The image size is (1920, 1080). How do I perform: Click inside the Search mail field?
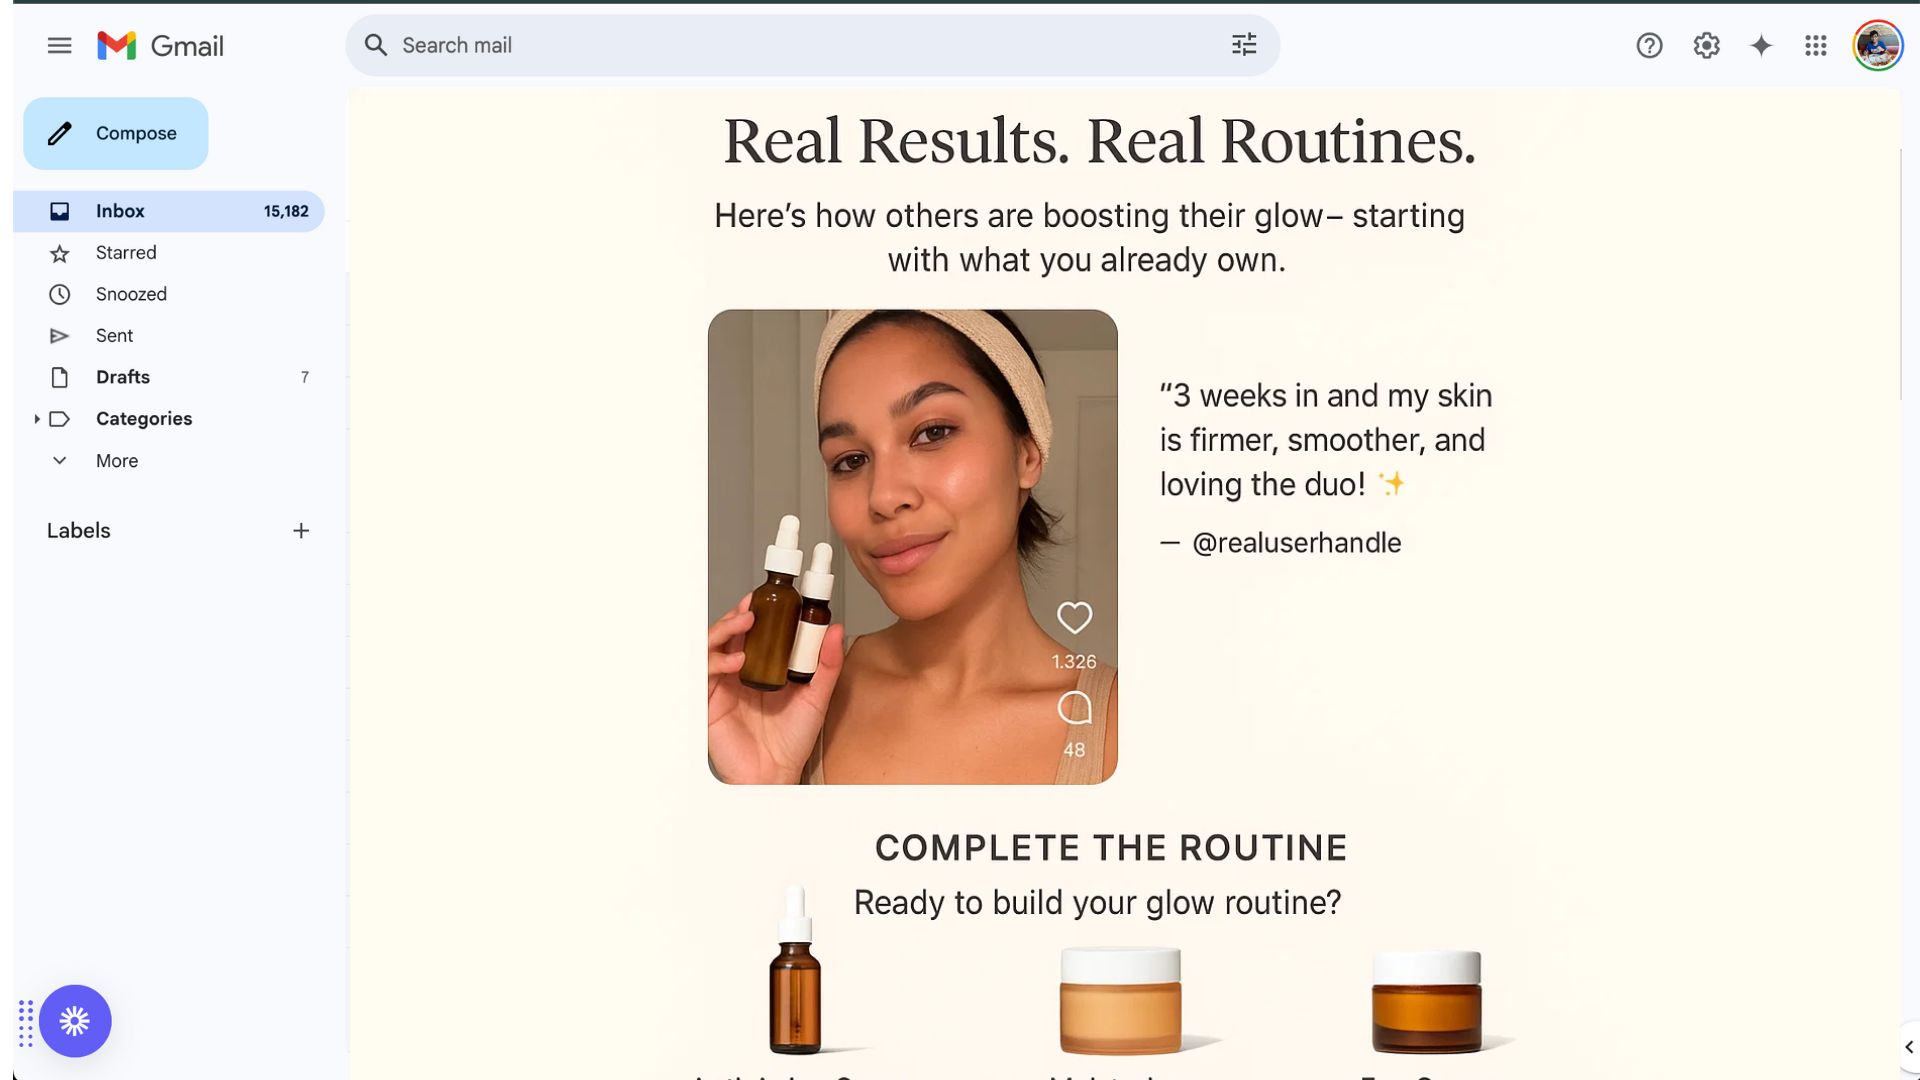[x=800, y=45]
